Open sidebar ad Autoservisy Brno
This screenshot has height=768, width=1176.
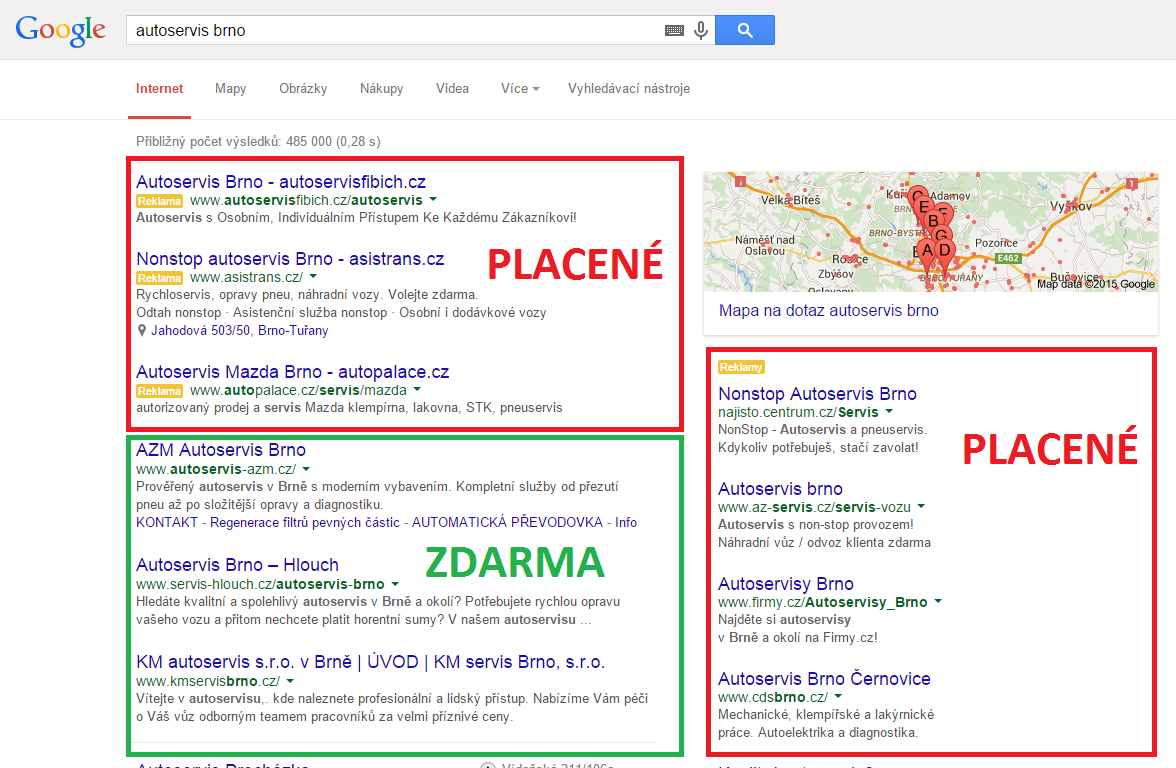pos(786,584)
